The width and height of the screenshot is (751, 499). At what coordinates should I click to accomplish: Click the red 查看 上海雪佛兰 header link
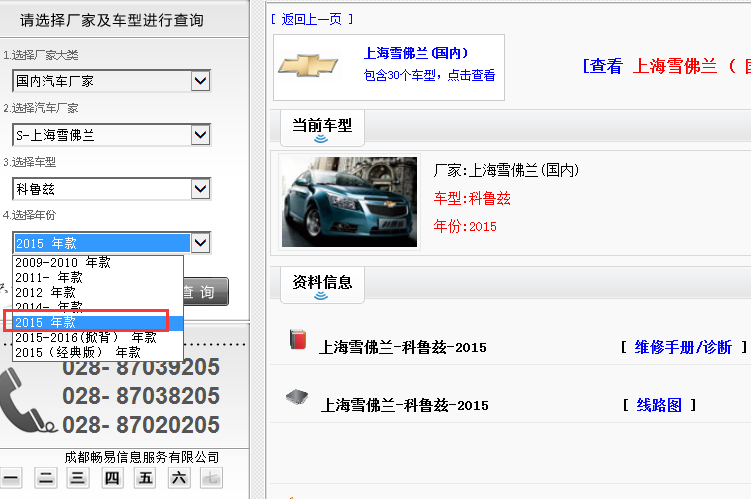pos(666,66)
